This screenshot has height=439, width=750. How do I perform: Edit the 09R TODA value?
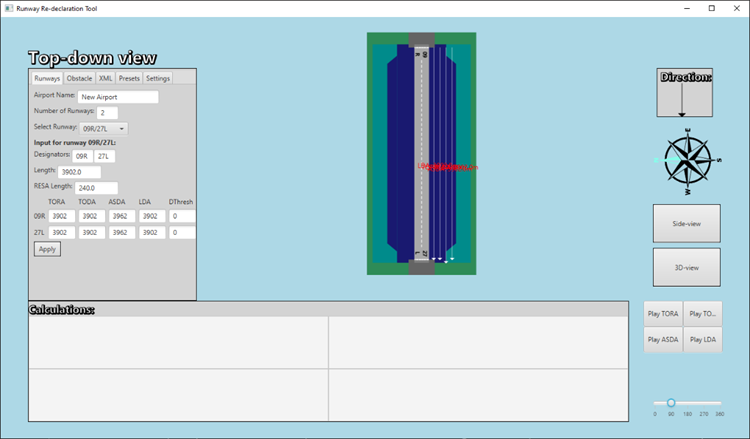[x=92, y=216]
